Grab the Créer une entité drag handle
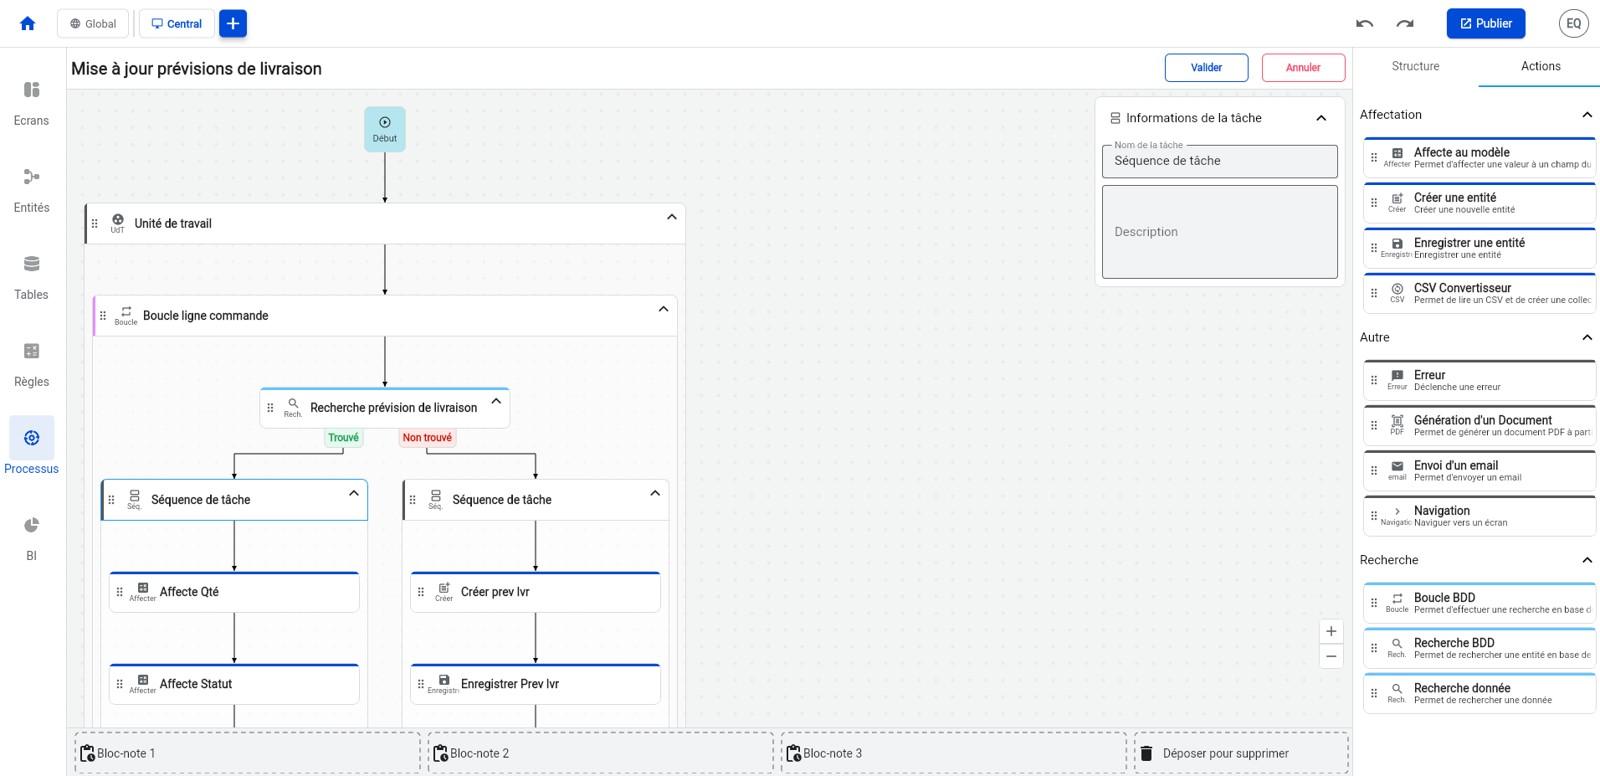Viewport: 1600px width, 776px height. point(1374,203)
